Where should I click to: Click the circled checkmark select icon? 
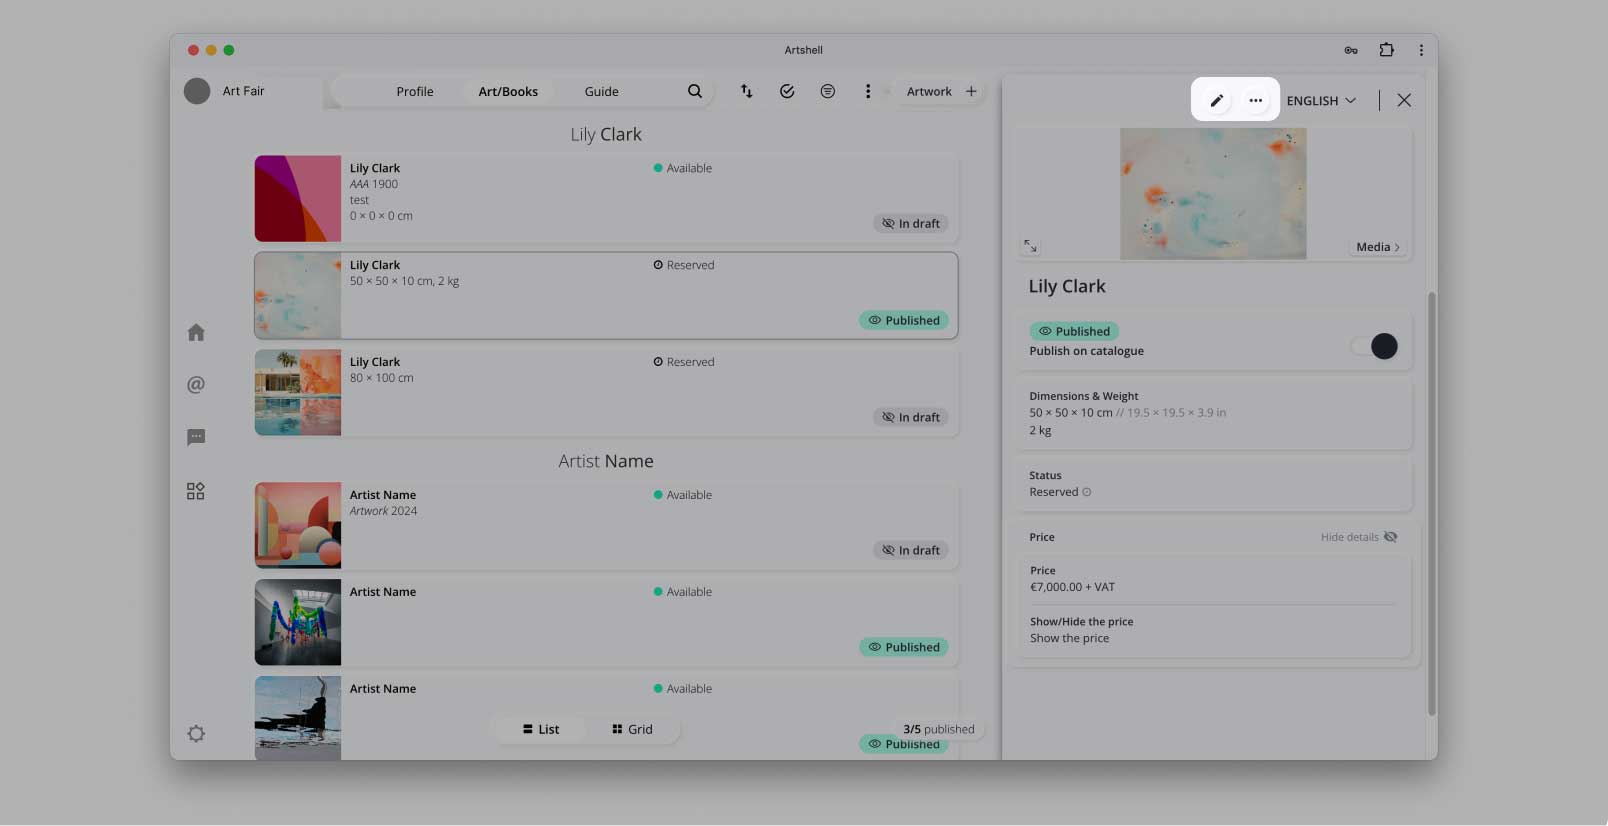click(x=787, y=91)
